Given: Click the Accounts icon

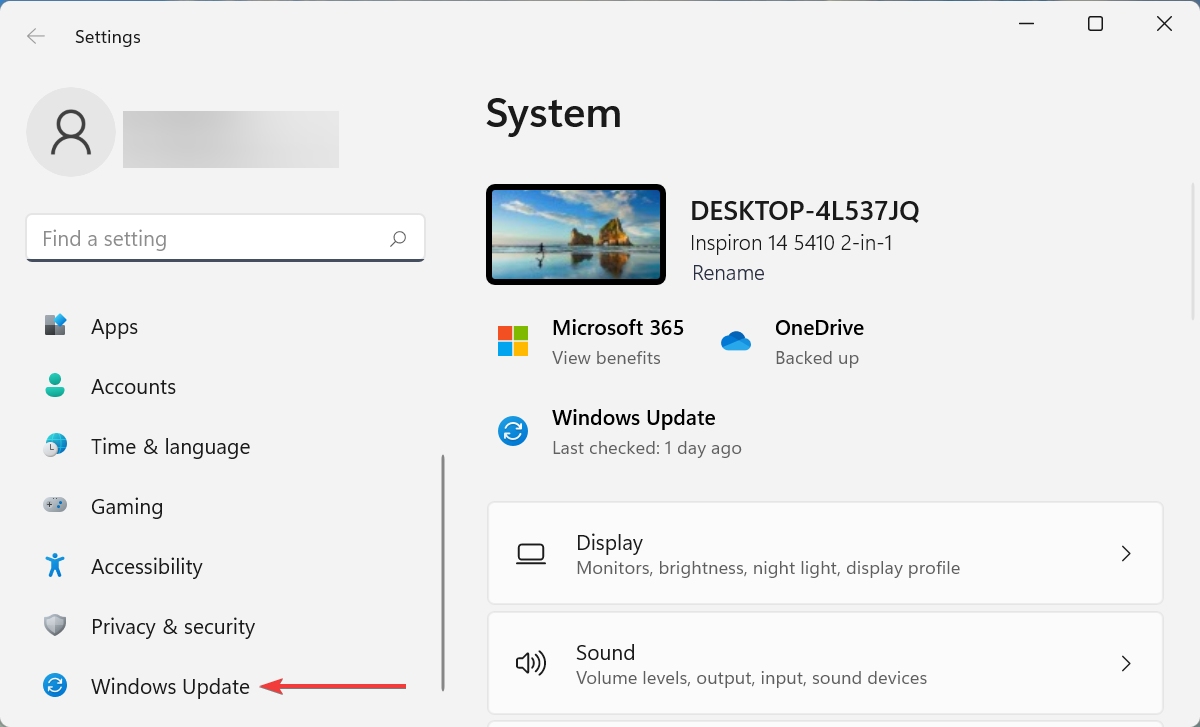Looking at the screenshot, I should tap(55, 386).
